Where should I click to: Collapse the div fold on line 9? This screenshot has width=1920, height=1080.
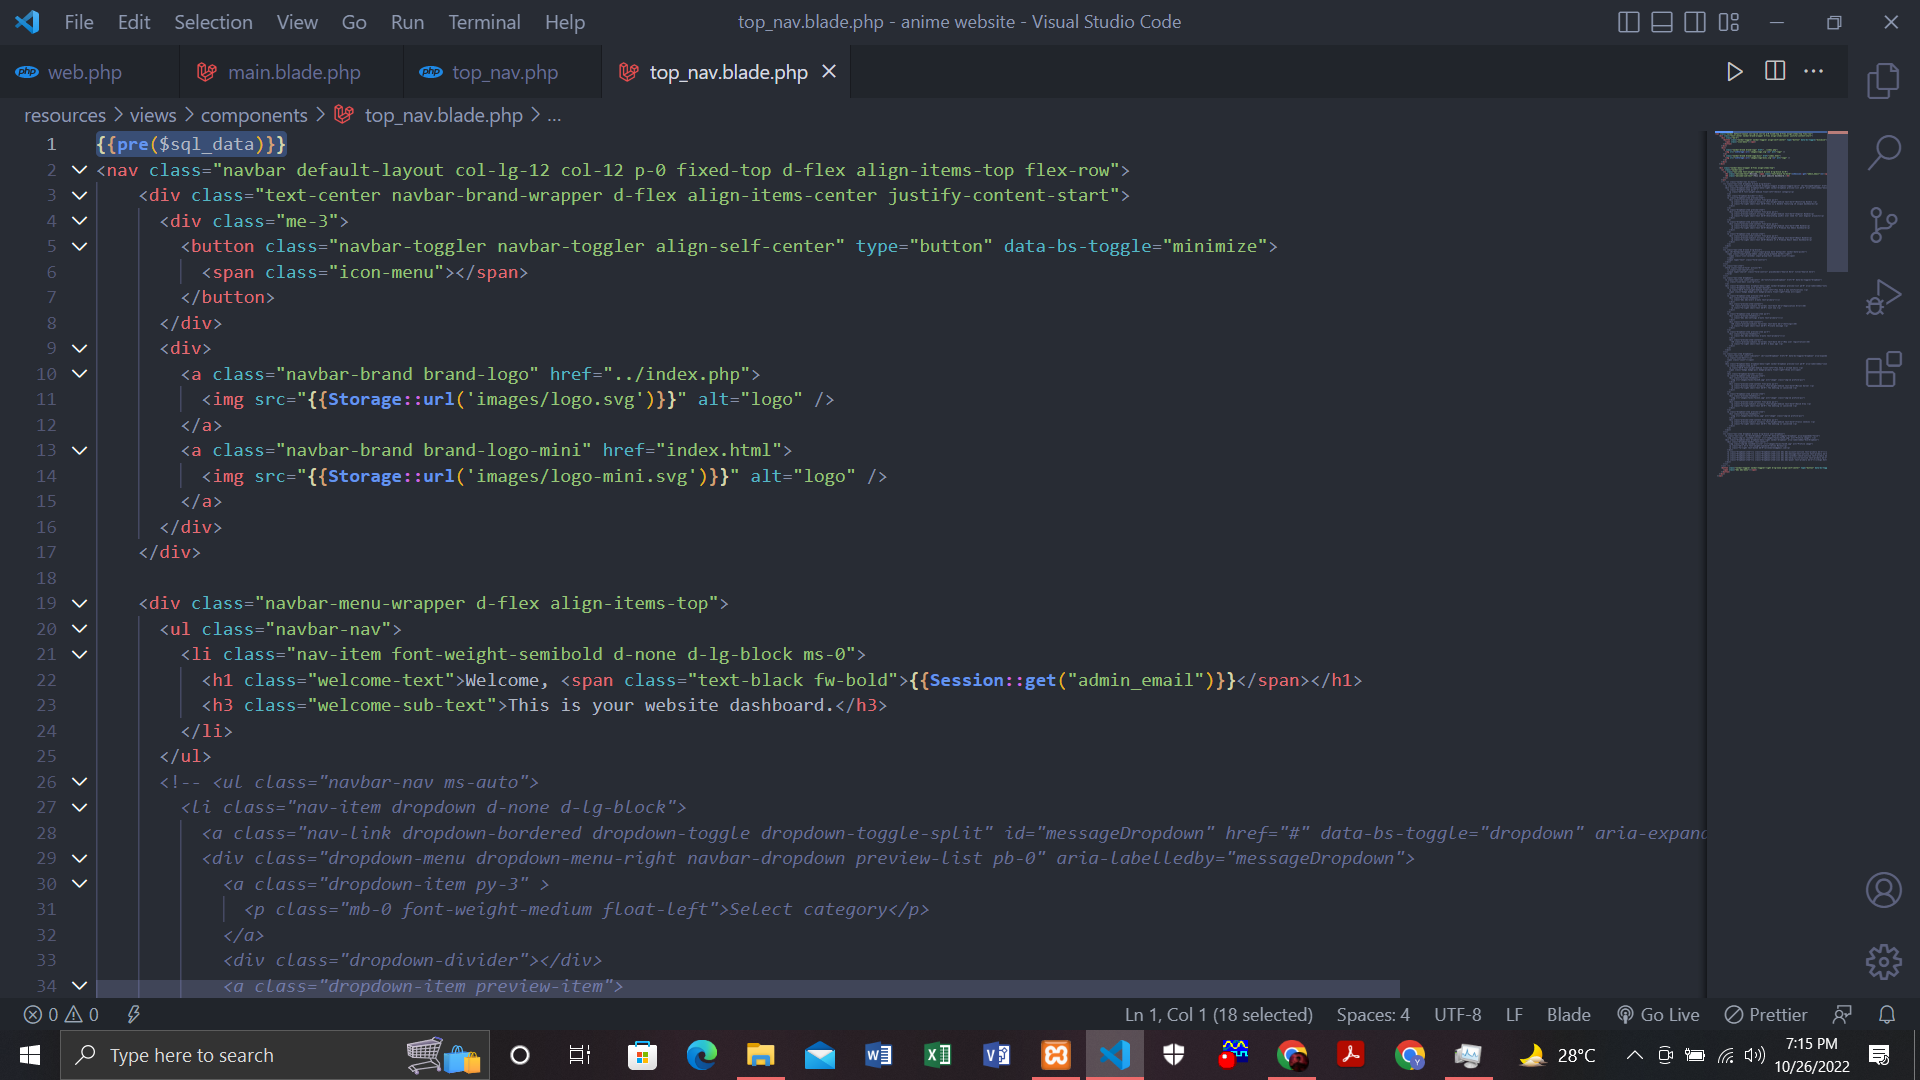click(79, 348)
